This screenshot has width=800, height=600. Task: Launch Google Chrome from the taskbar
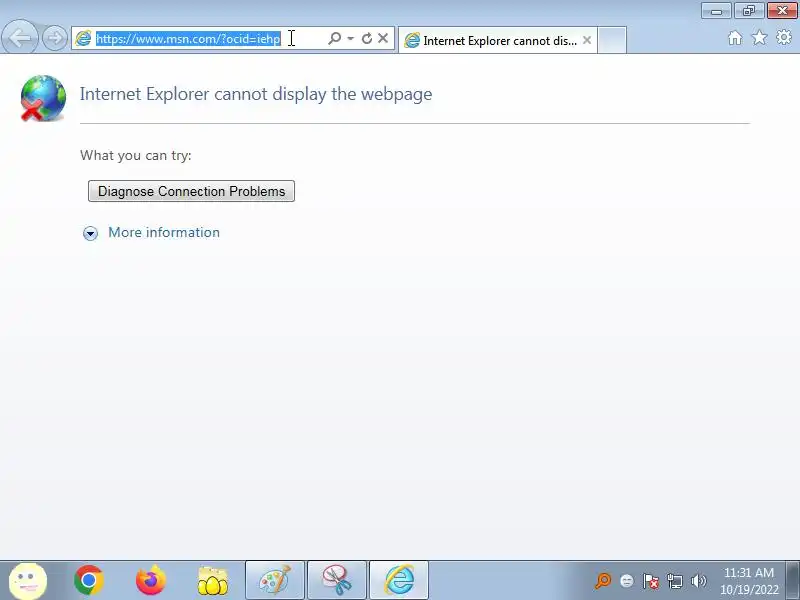coord(89,580)
